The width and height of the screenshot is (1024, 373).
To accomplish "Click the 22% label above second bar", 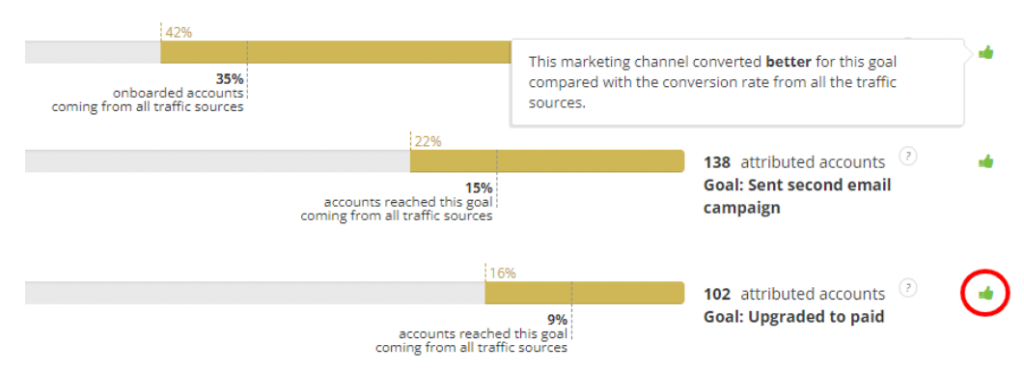I will pyautogui.click(x=428, y=141).
